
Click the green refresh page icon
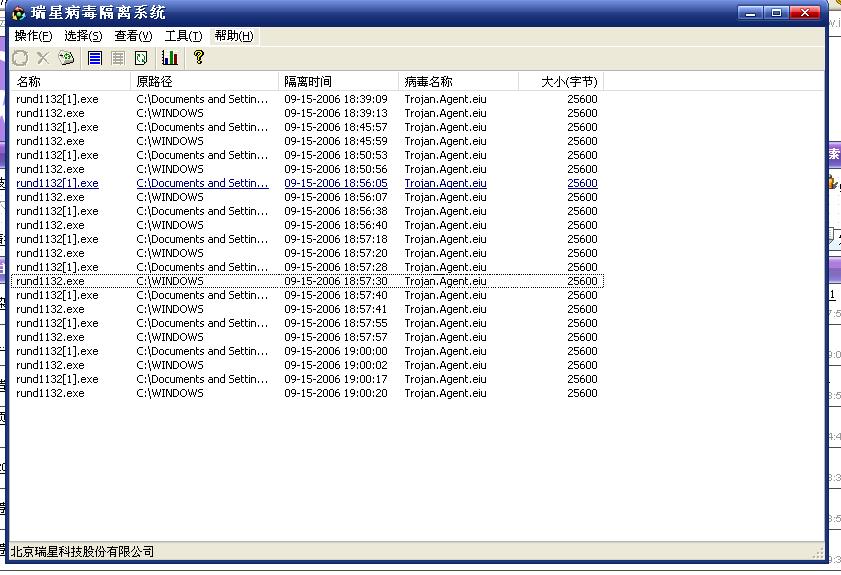(x=141, y=58)
